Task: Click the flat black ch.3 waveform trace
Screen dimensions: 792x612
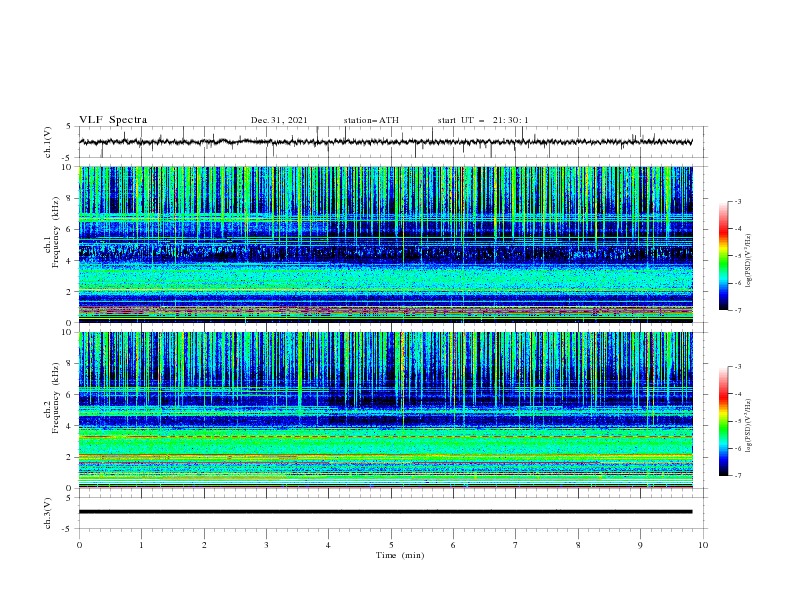Action: 385,512
